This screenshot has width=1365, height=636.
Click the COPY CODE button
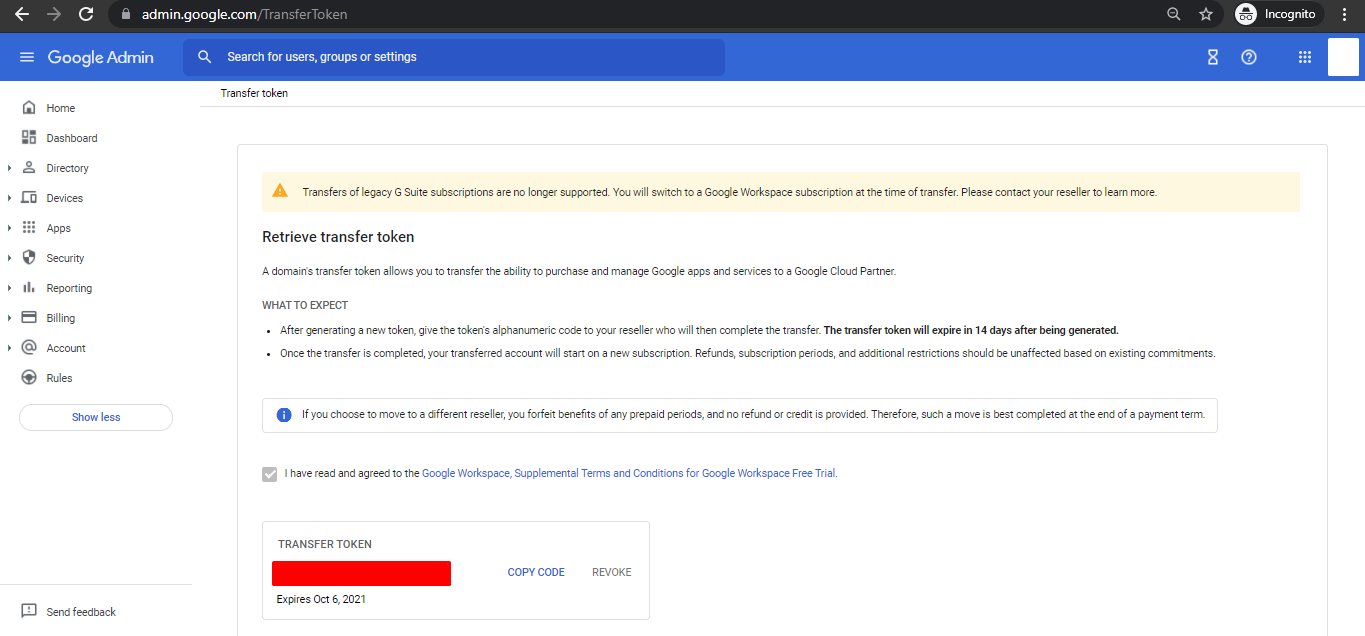point(536,572)
